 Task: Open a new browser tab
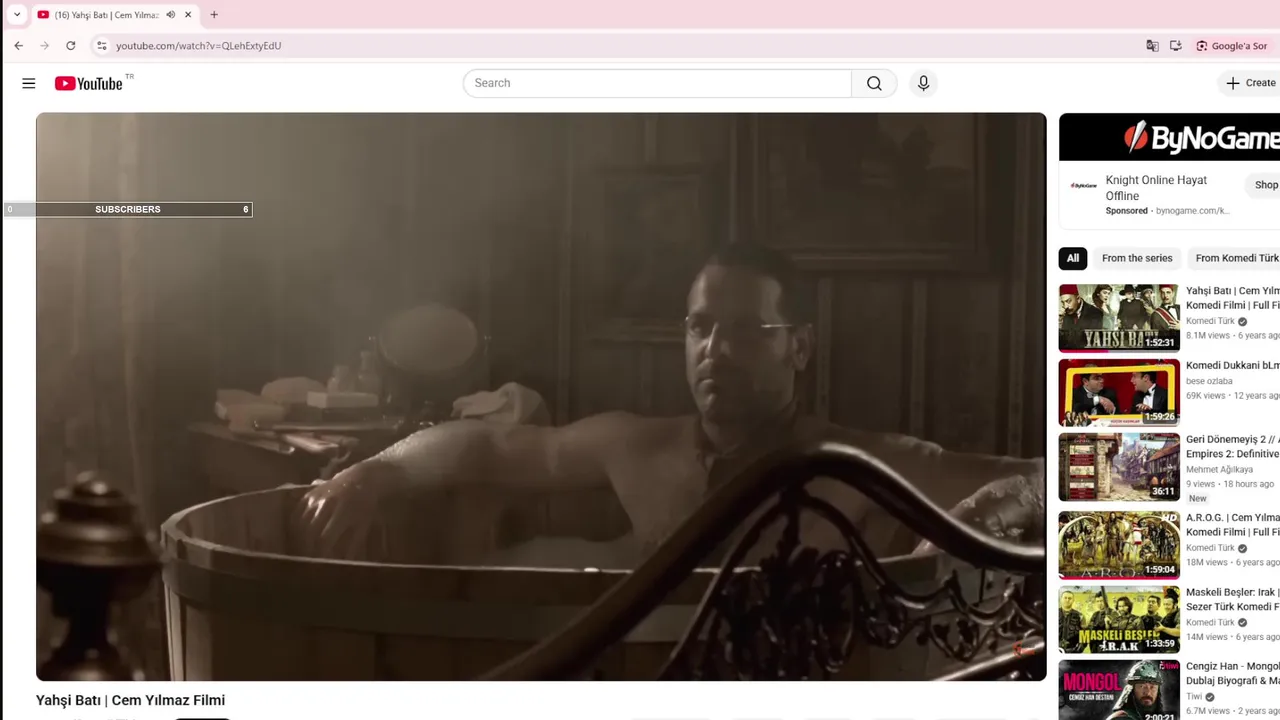coord(214,15)
